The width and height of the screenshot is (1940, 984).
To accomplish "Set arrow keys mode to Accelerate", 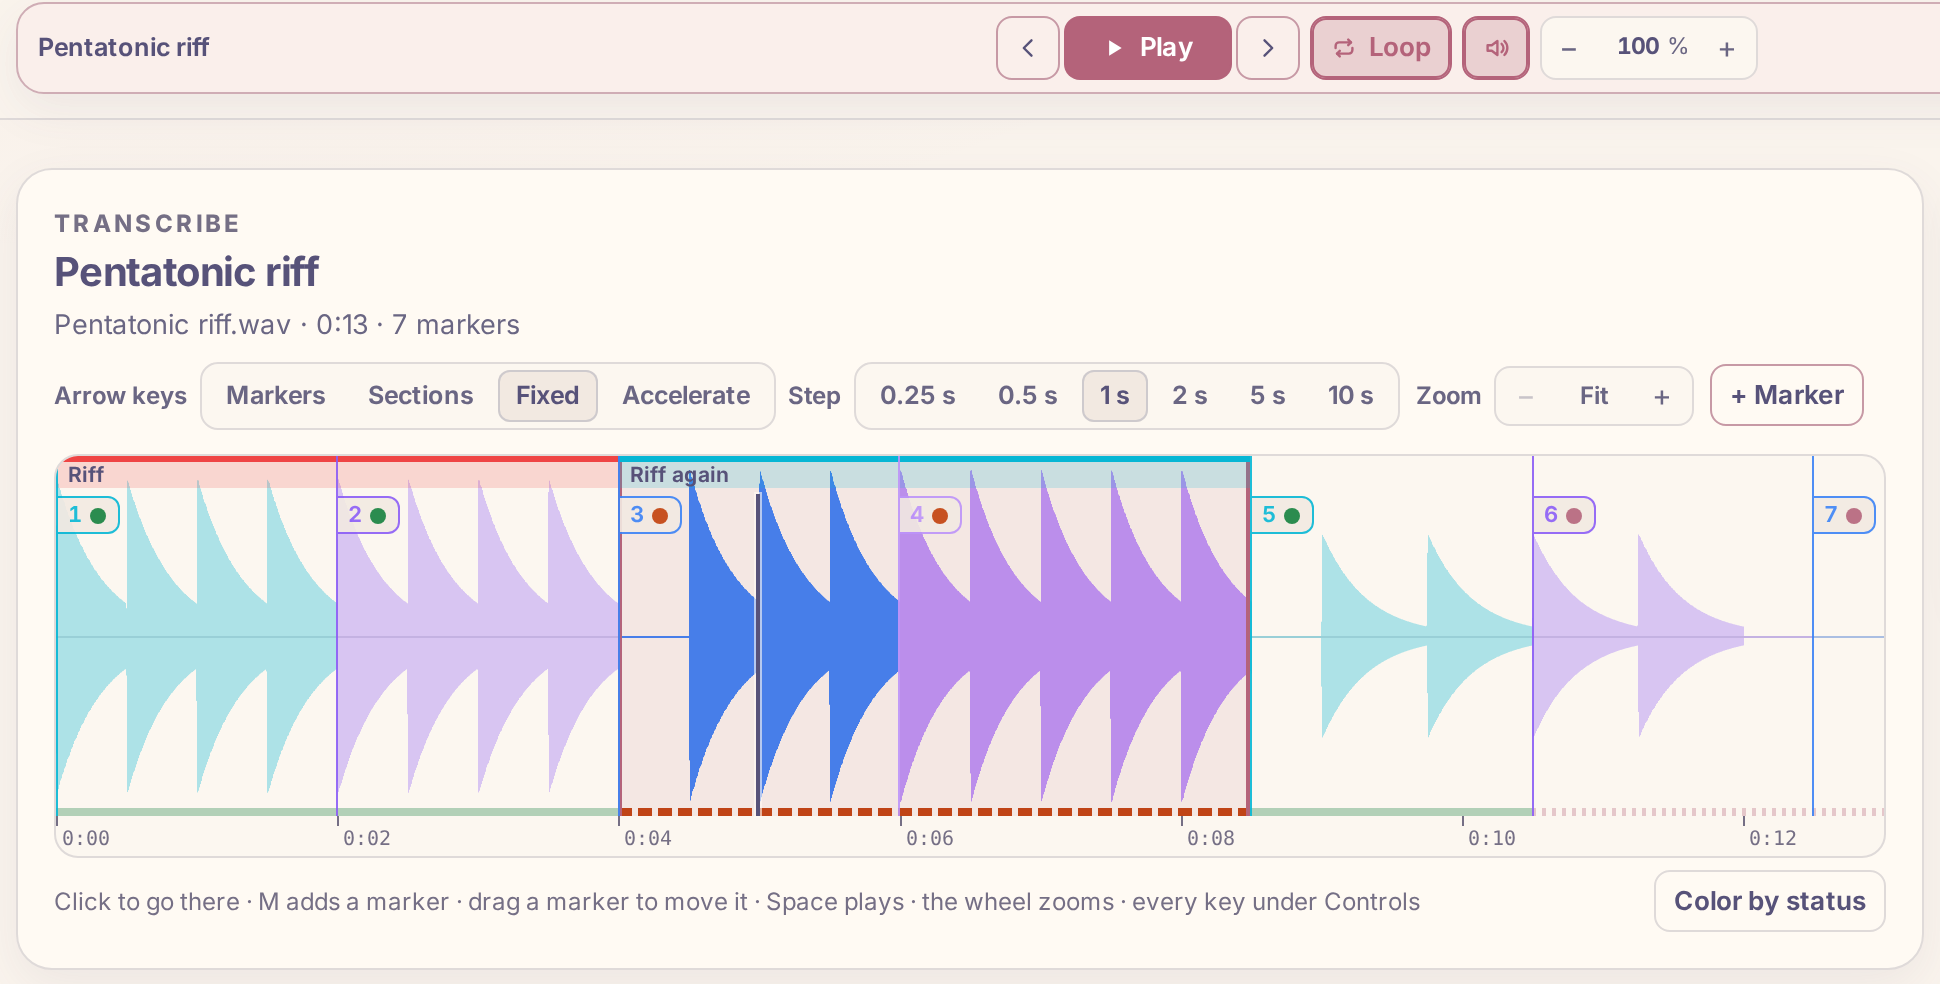I will pyautogui.click(x=686, y=396).
